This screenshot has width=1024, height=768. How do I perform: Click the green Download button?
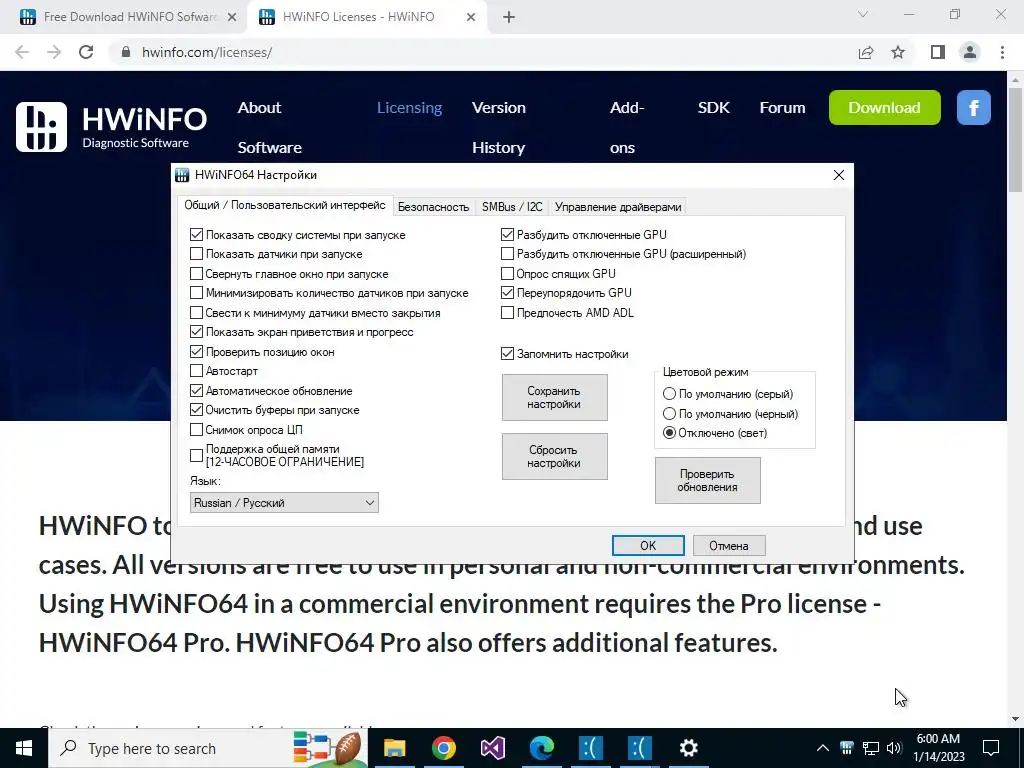(x=884, y=108)
